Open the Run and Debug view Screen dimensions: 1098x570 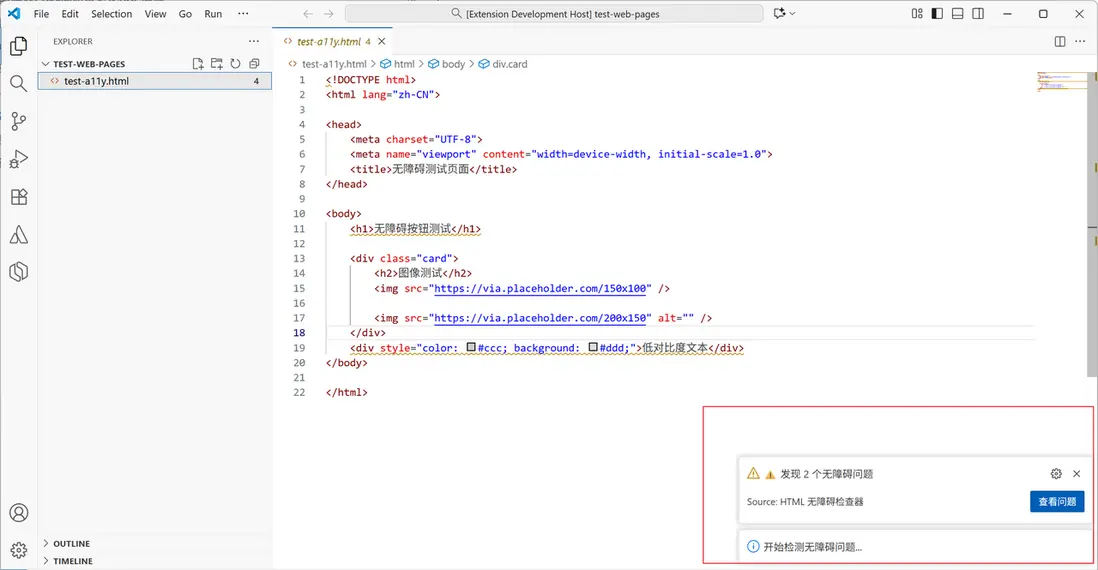point(18,160)
